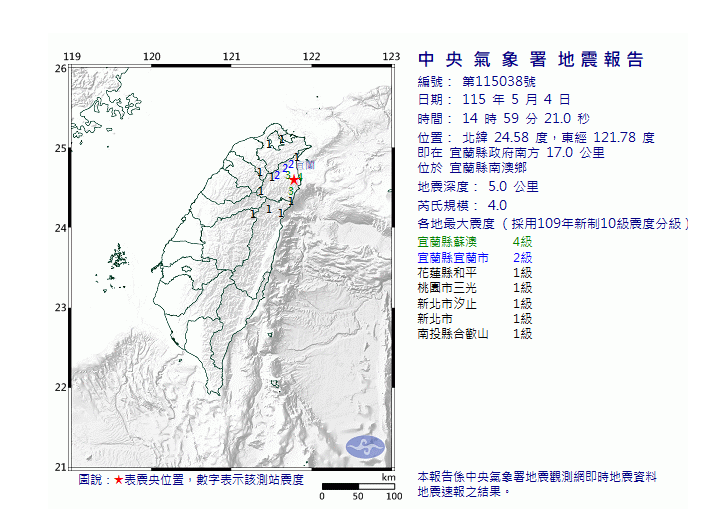Click longitude label 119 on map top axis
The image size is (728, 509).
[x=72, y=57]
